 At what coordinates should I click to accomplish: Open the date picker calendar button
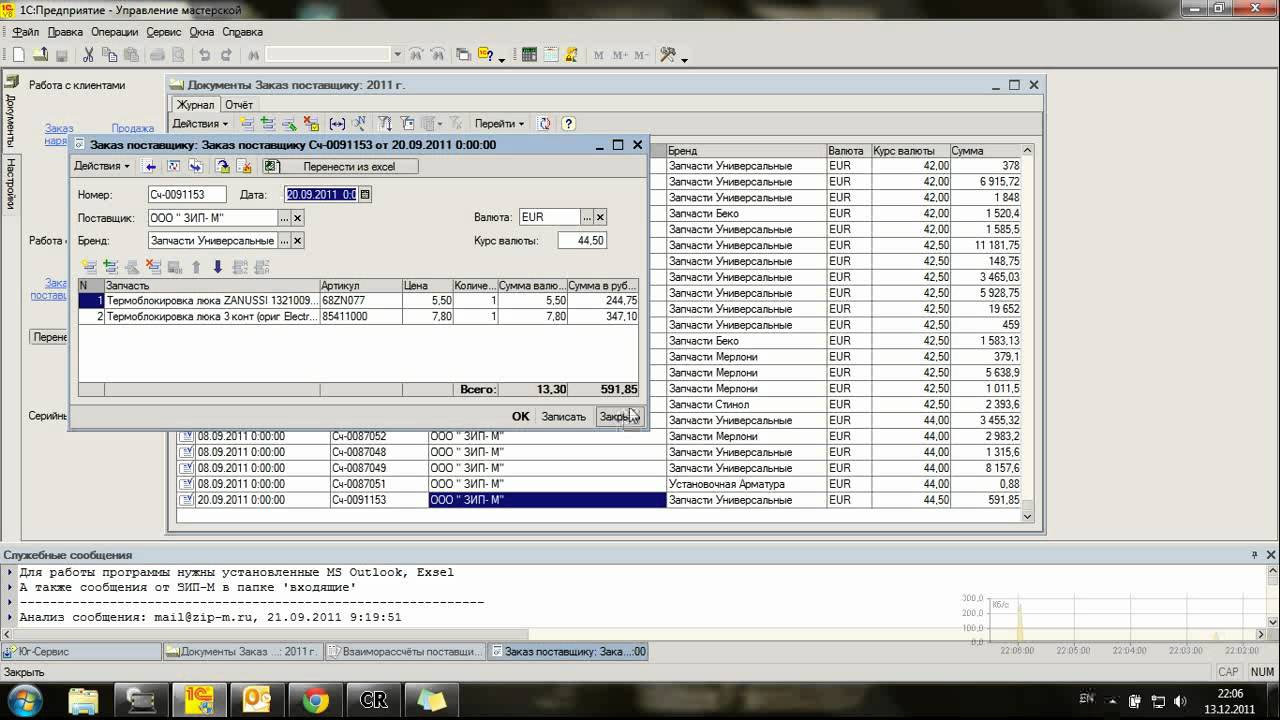(x=365, y=194)
